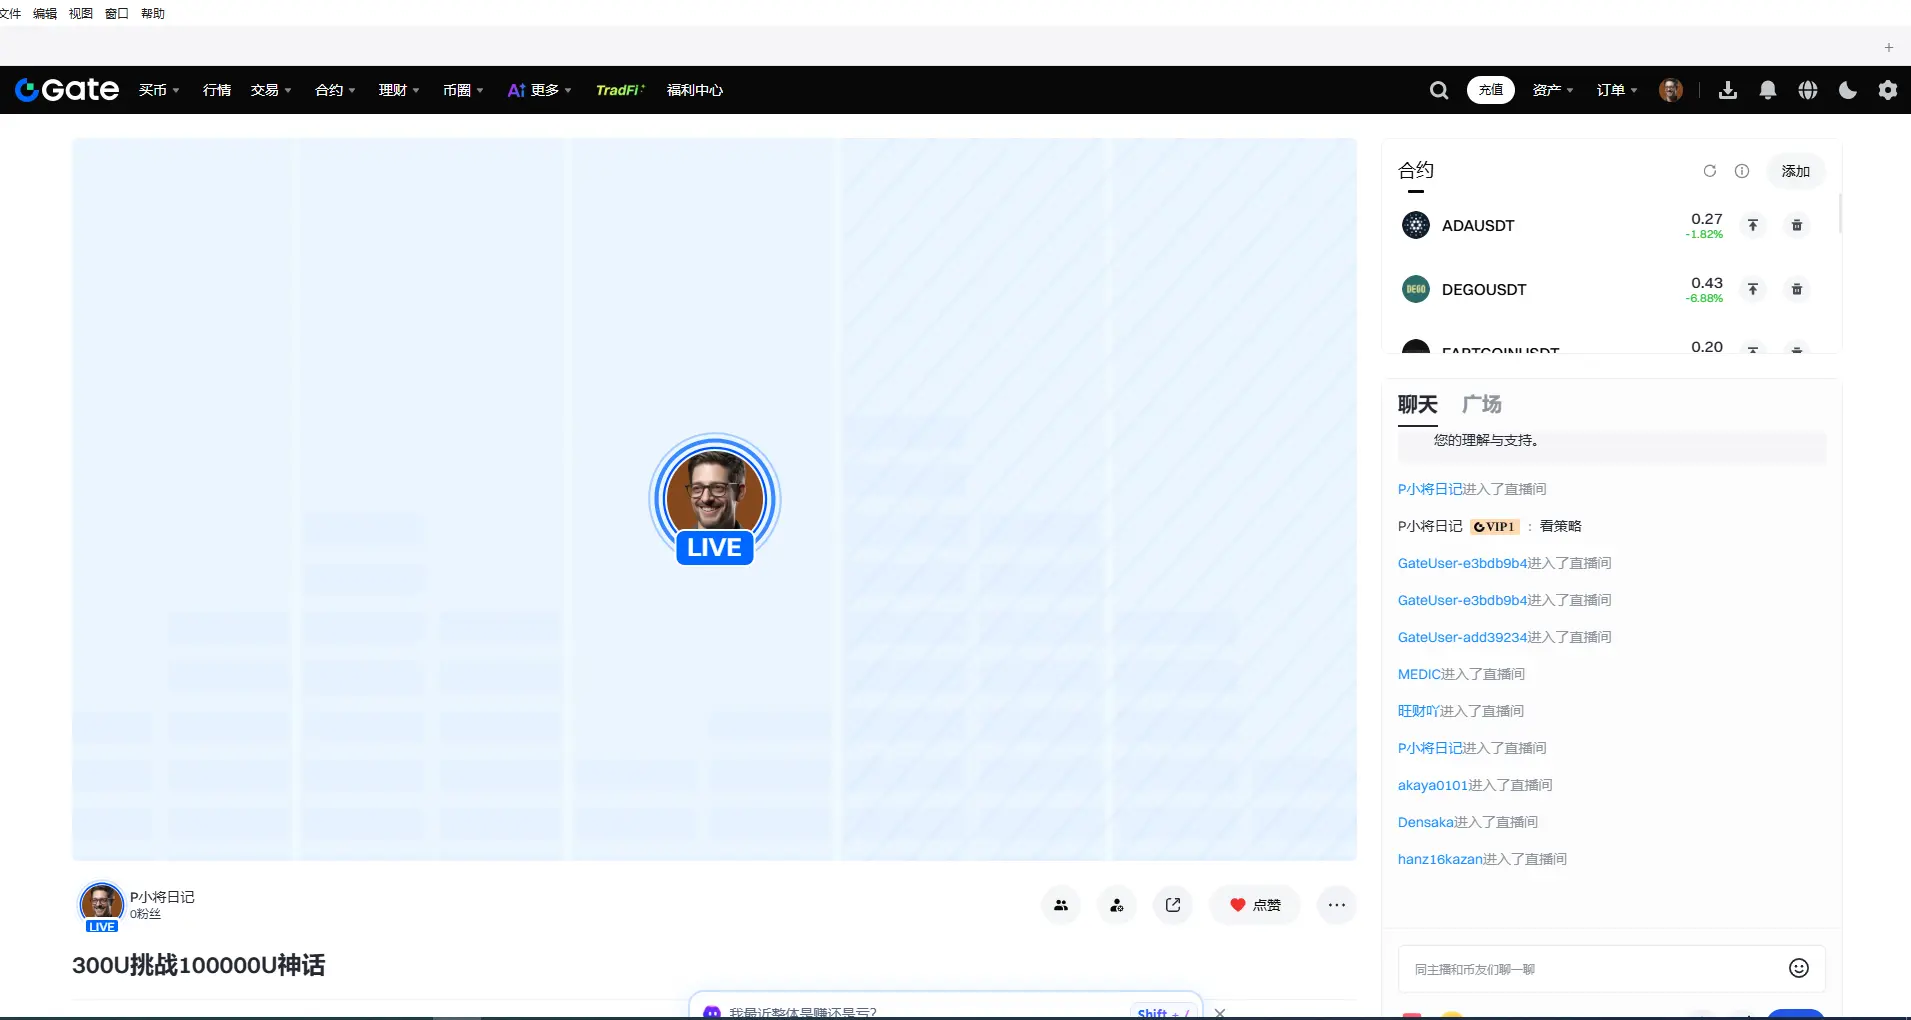Click the DEGOUSDT price 0.43
The image size is (1911, 1020).
click(1707, 283)
